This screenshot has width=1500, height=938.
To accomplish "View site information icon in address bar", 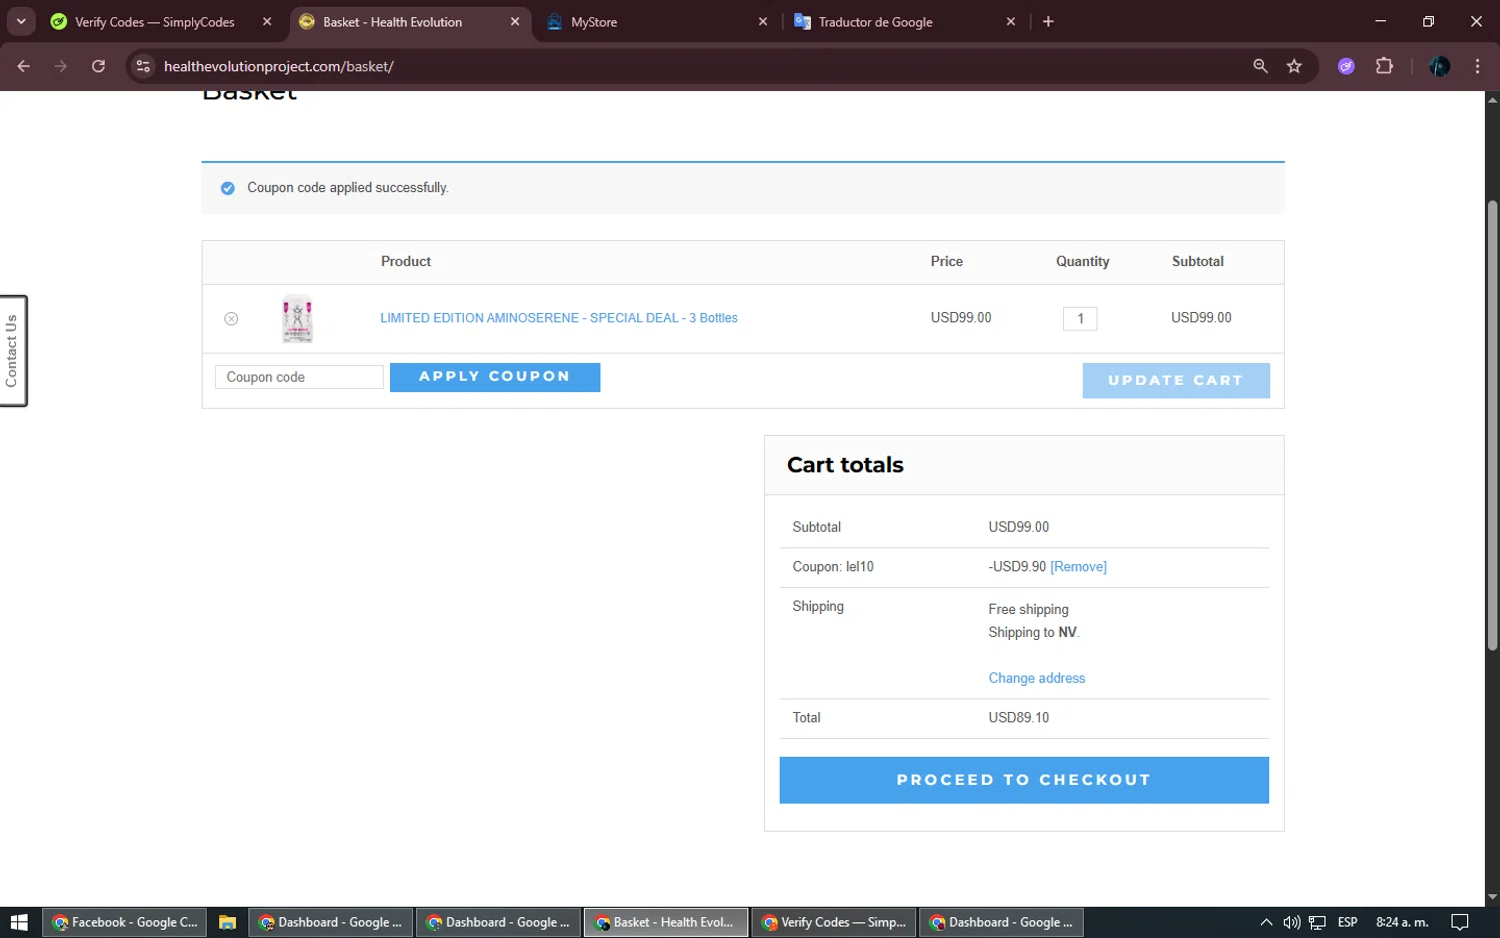I will pos(143,66).
